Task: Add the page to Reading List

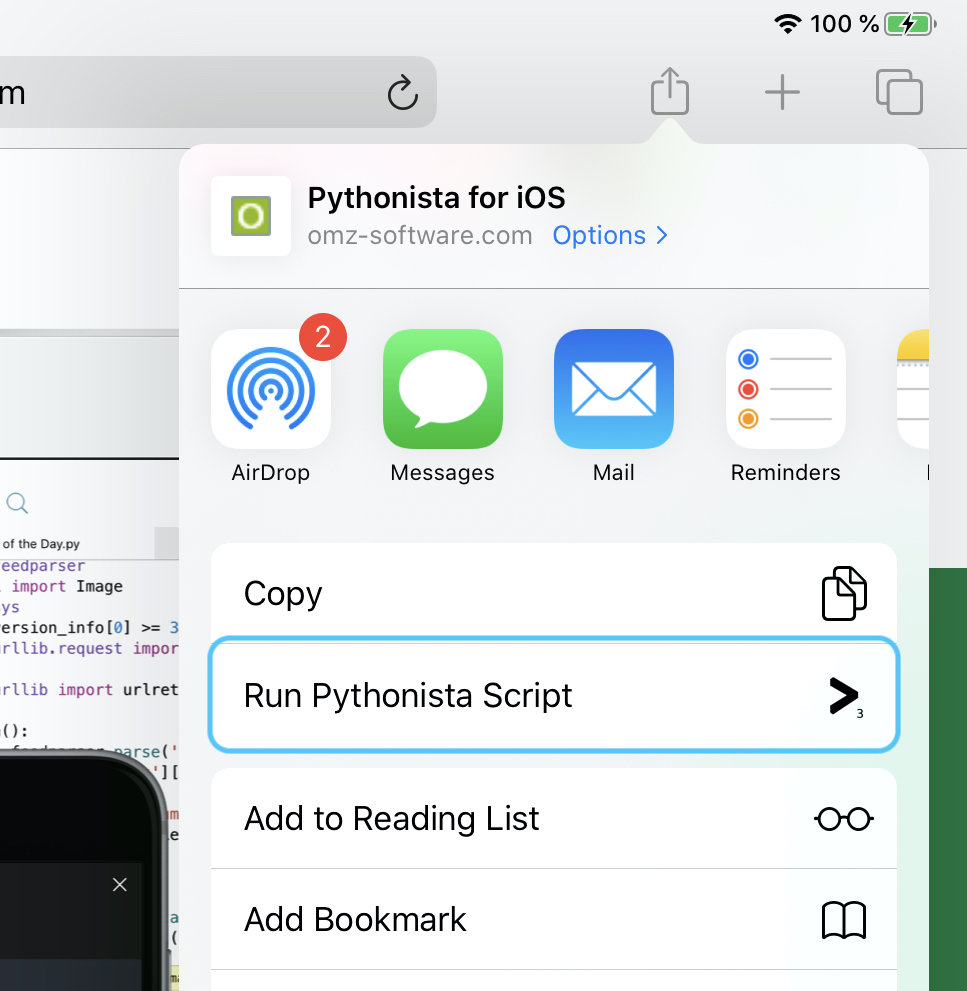Action: point(553,817)
